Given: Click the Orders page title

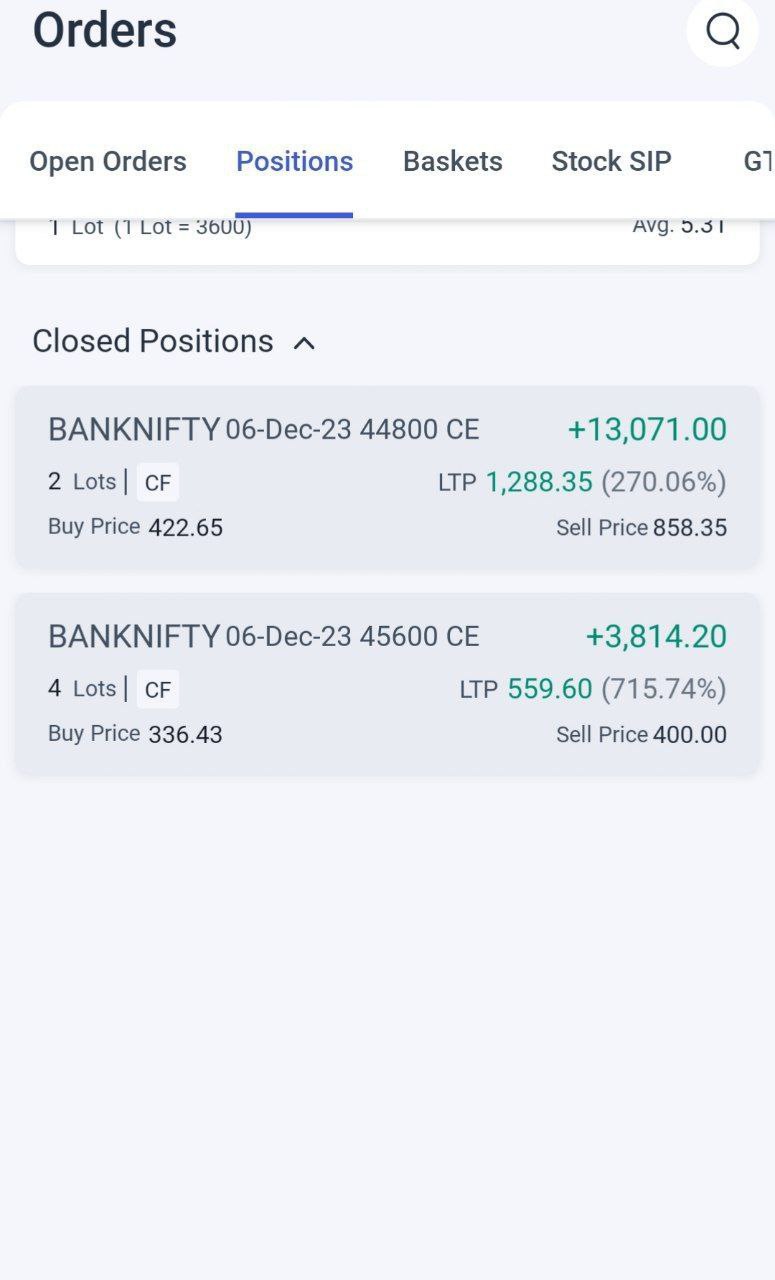Looking at the screenshot, I should tap(105, 30).
